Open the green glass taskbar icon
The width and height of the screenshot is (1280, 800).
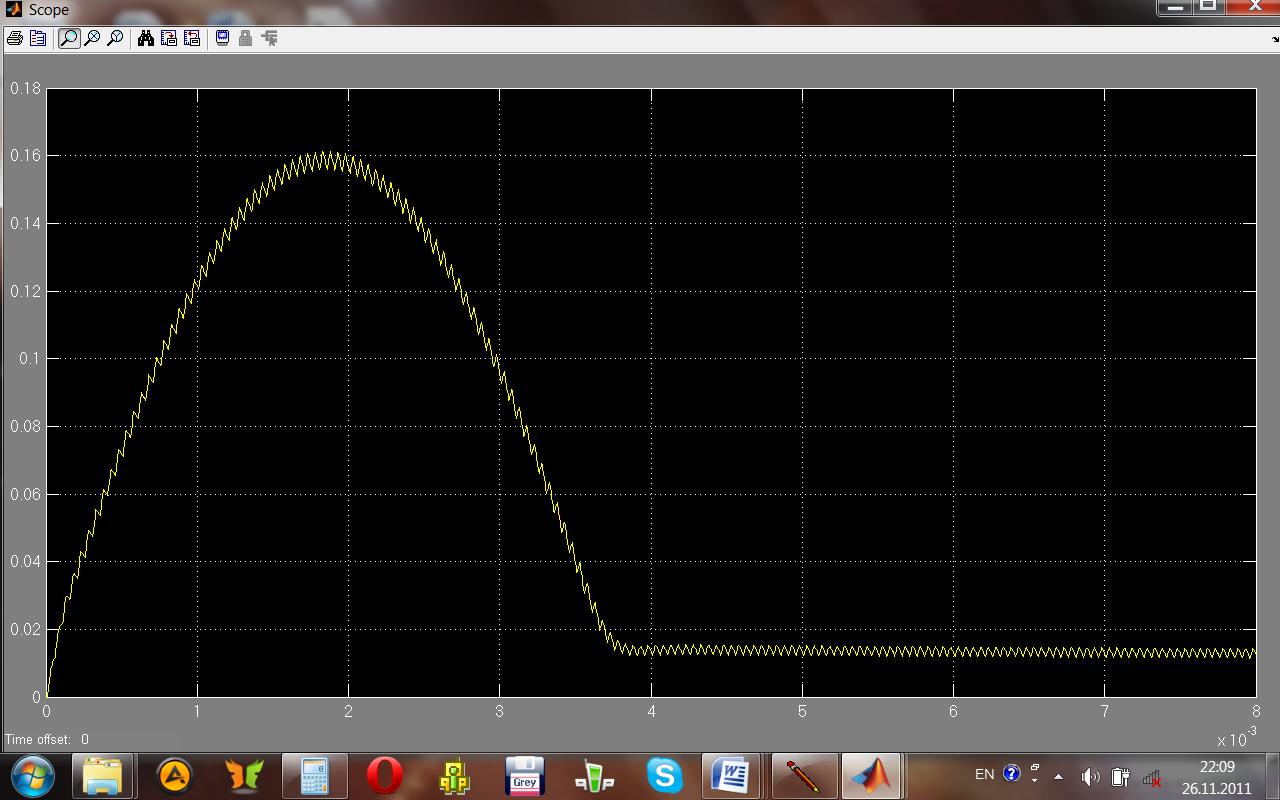pyautogui.click(x=595, y=776)
